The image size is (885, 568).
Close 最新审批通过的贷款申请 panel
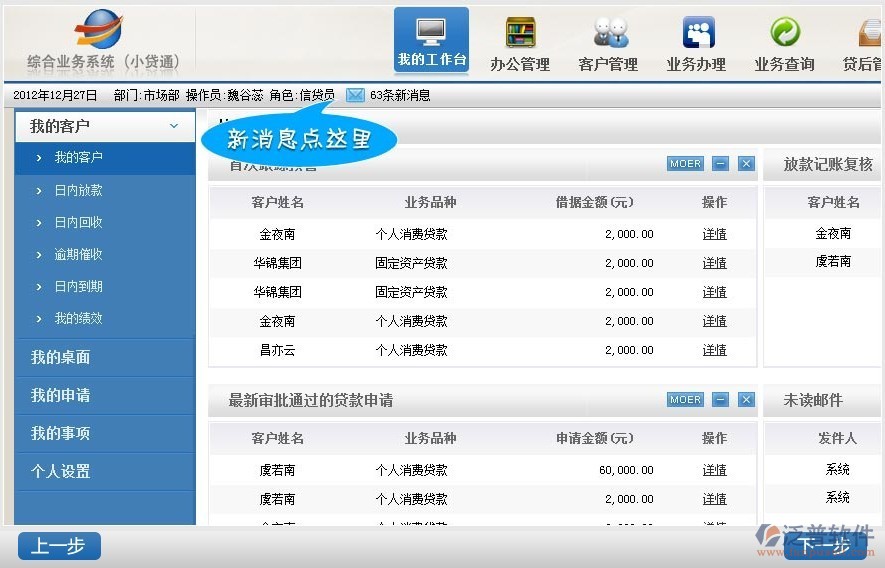pyautogui.click(x=746, y=400)
